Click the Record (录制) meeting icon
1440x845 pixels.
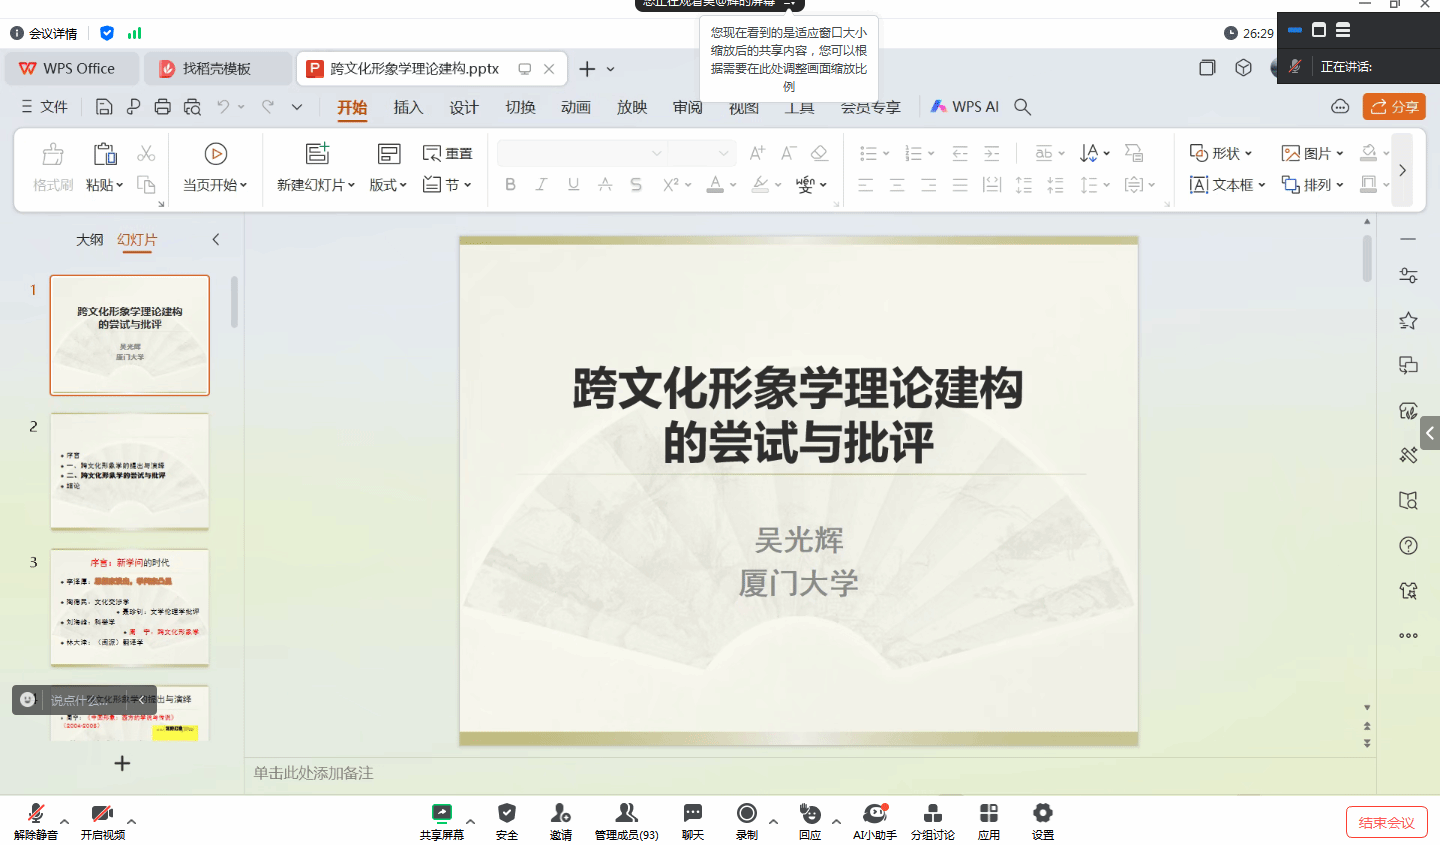point(746,813)
